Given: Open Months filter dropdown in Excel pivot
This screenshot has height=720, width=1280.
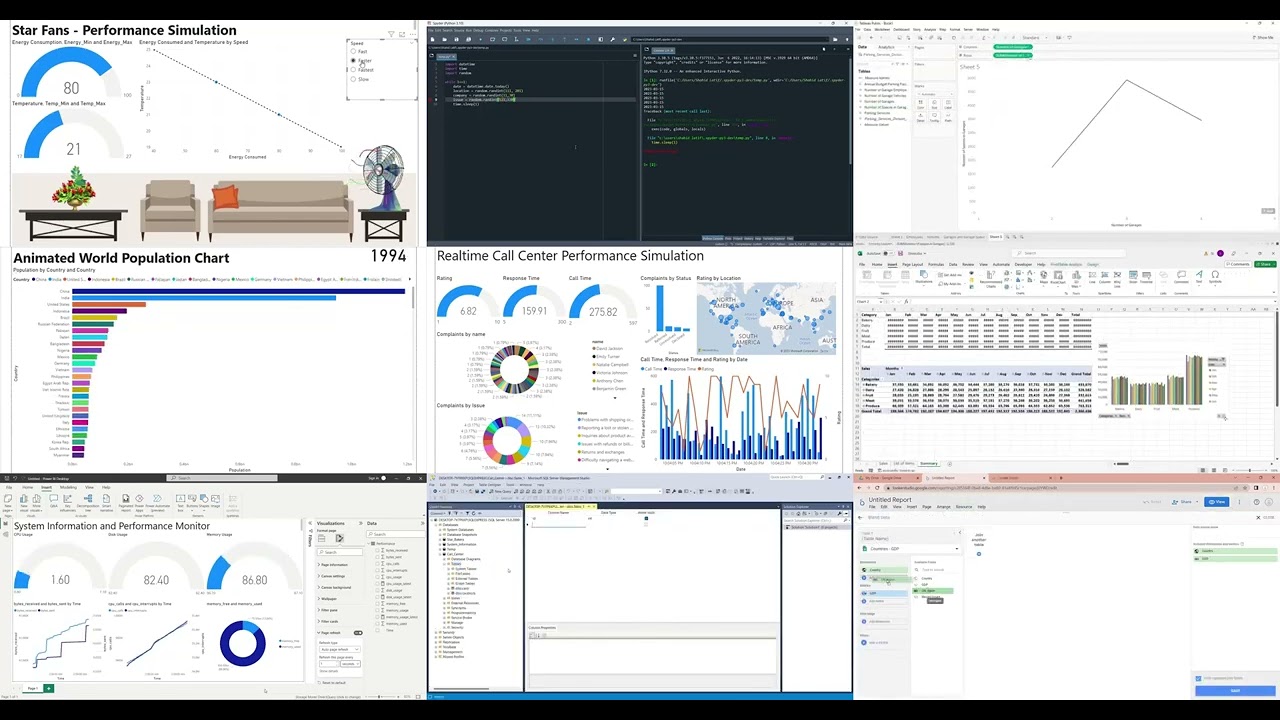Looking at the screenshot, I should (x=902, y=368).
